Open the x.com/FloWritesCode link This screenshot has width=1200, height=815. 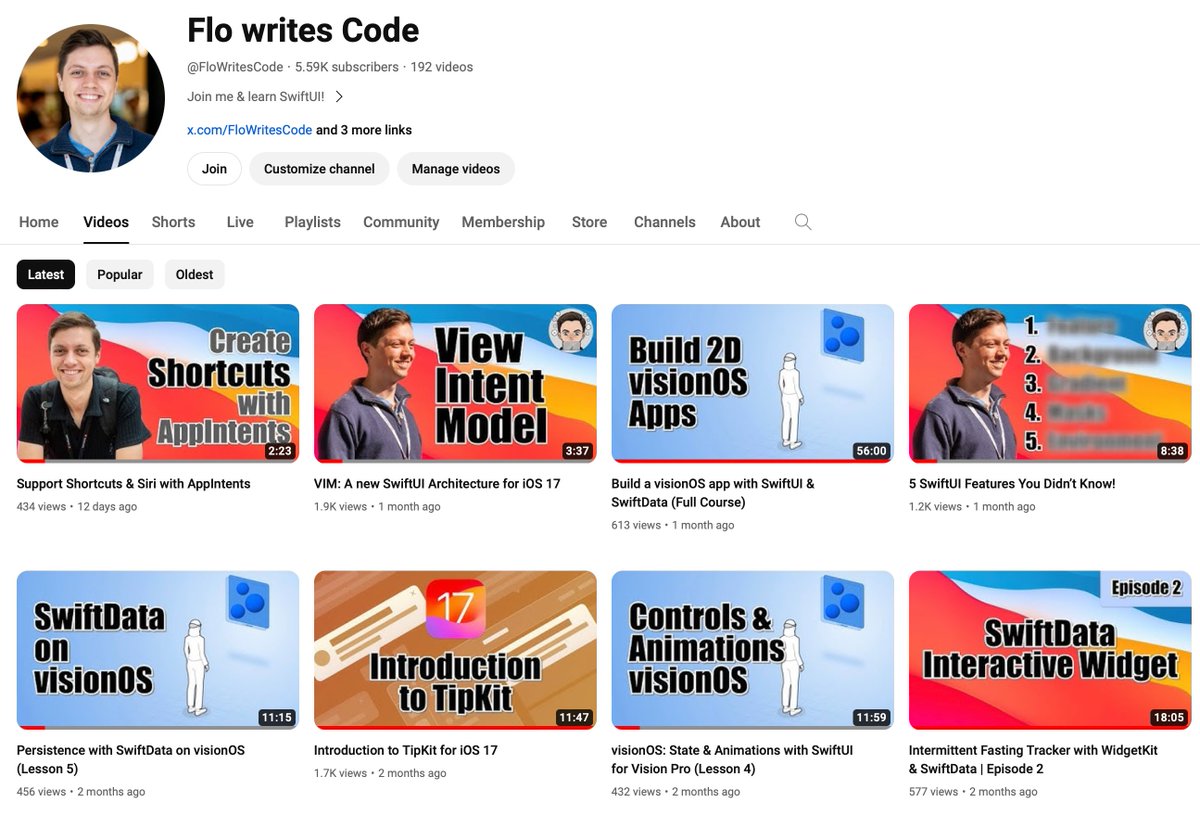250,130
